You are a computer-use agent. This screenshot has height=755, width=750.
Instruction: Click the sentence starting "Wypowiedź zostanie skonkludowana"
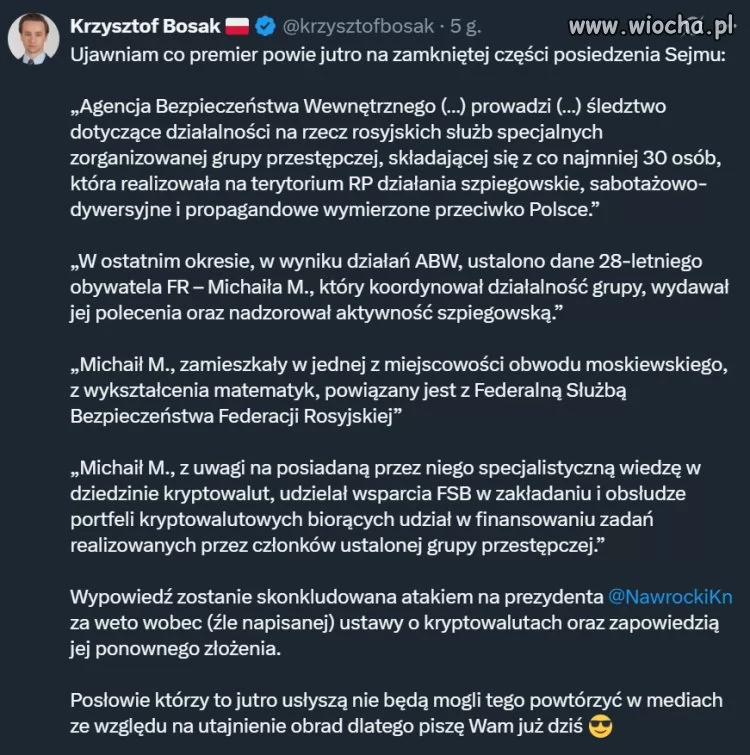pyautogui.click(x=340, y=596)
